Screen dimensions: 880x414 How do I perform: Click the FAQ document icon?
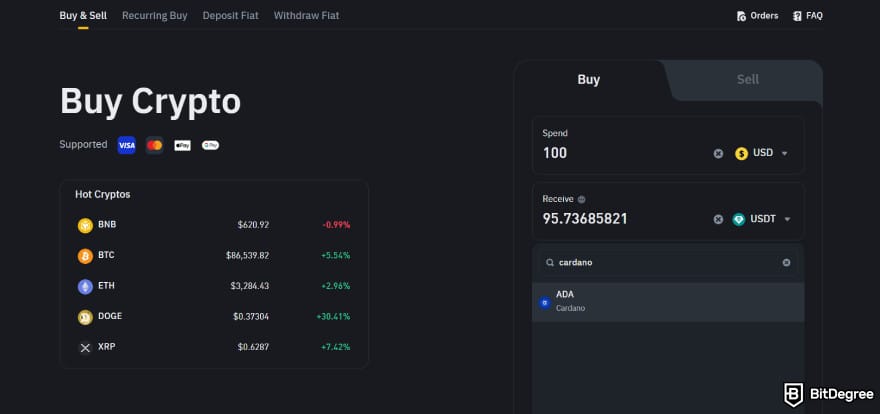point(797,16)
